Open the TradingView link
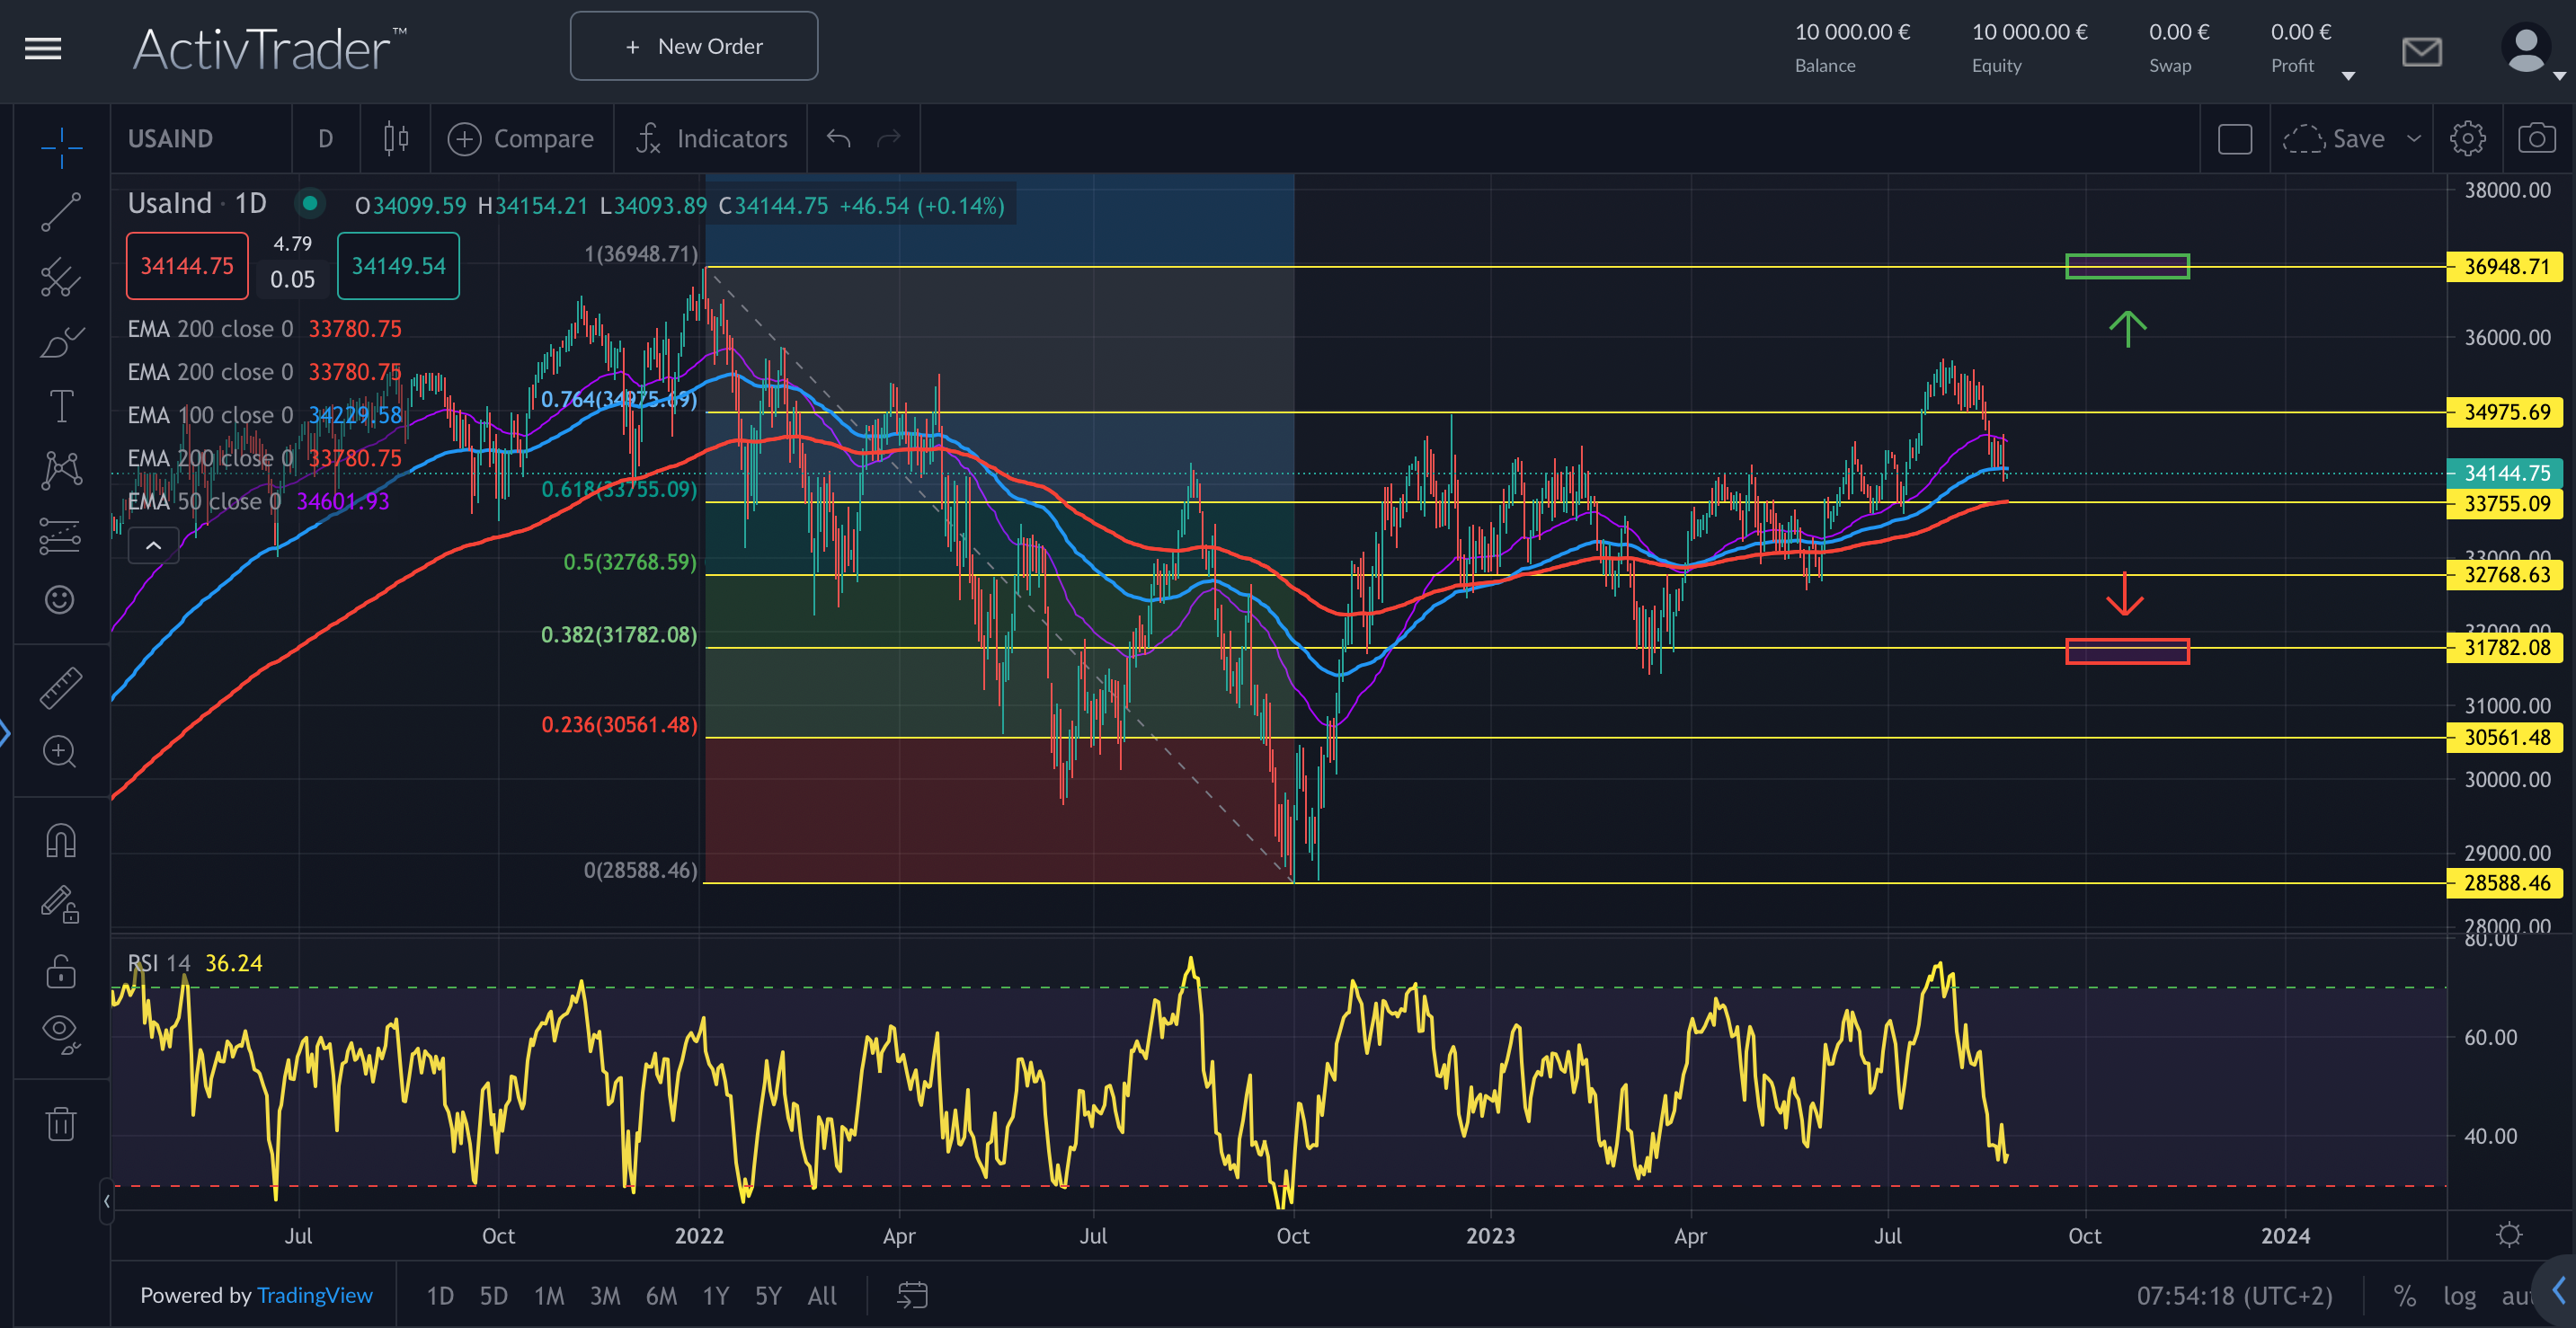Image resolution: width=2576 pixels, height=1328 pixels. pos(315,1295)
